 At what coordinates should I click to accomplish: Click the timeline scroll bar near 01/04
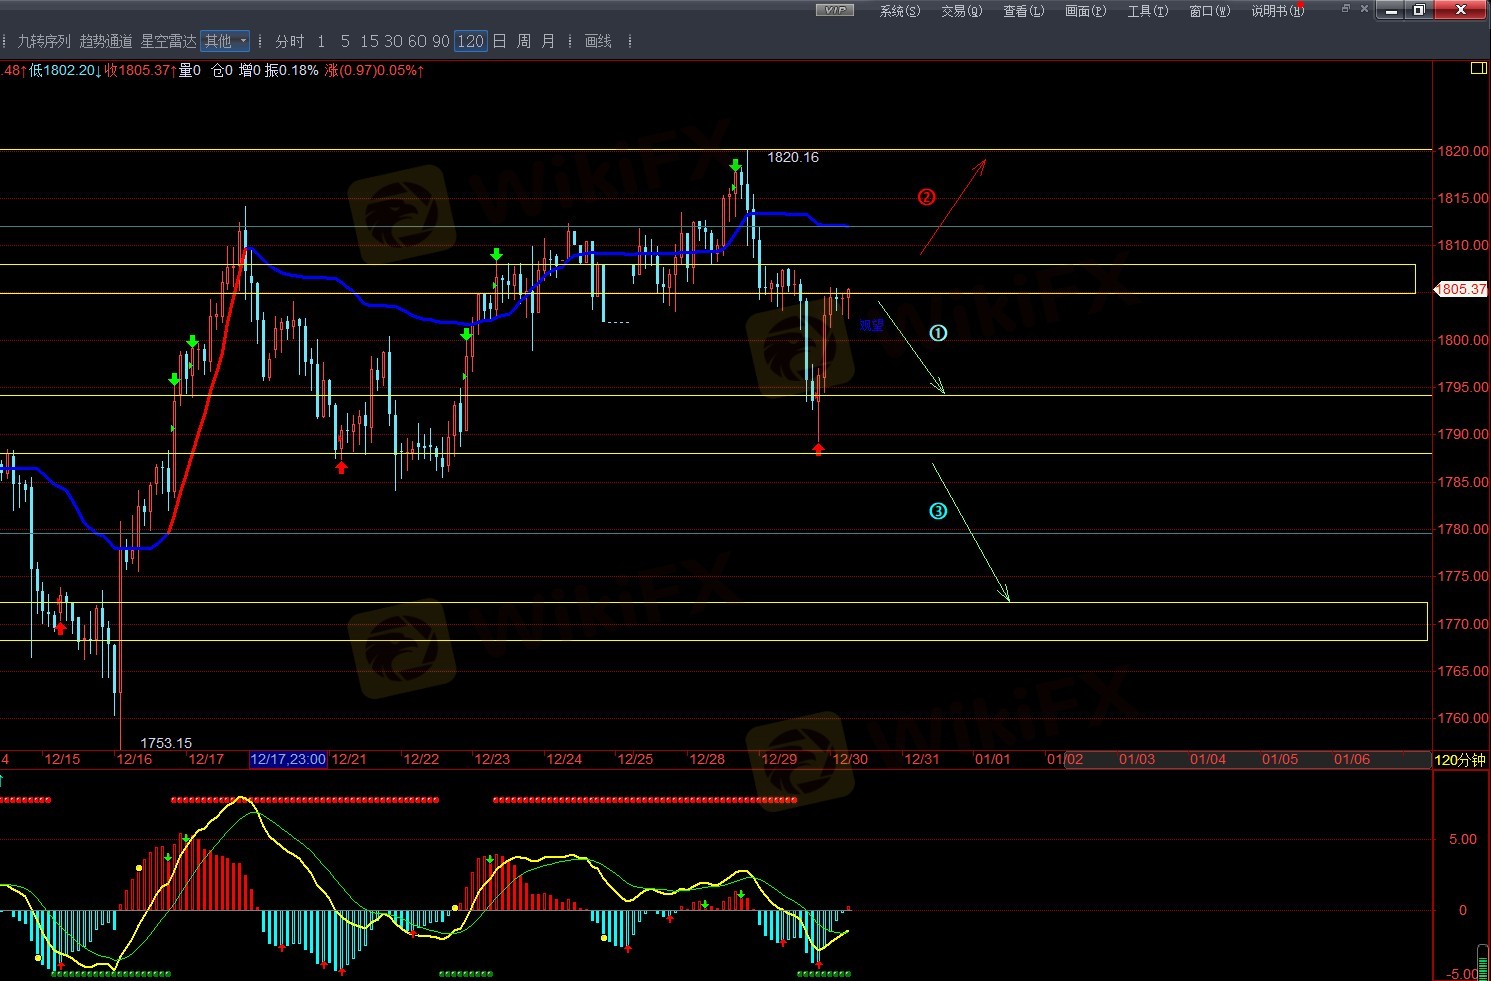1208,760
